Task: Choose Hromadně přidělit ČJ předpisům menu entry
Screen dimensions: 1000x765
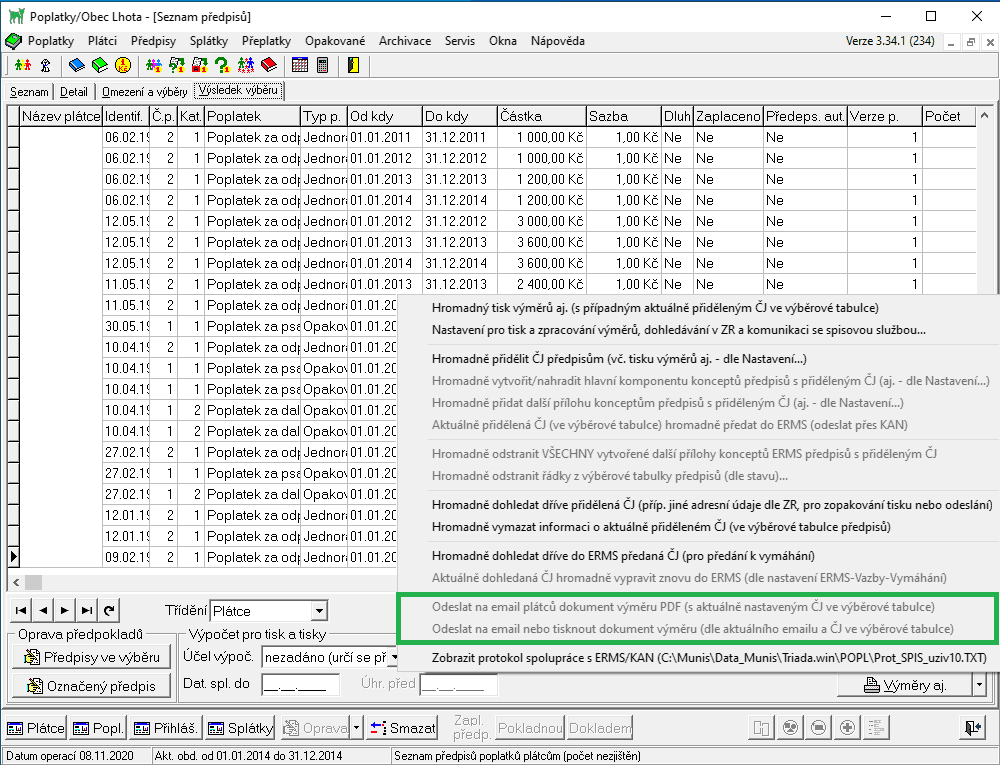Action: (618, 358)
